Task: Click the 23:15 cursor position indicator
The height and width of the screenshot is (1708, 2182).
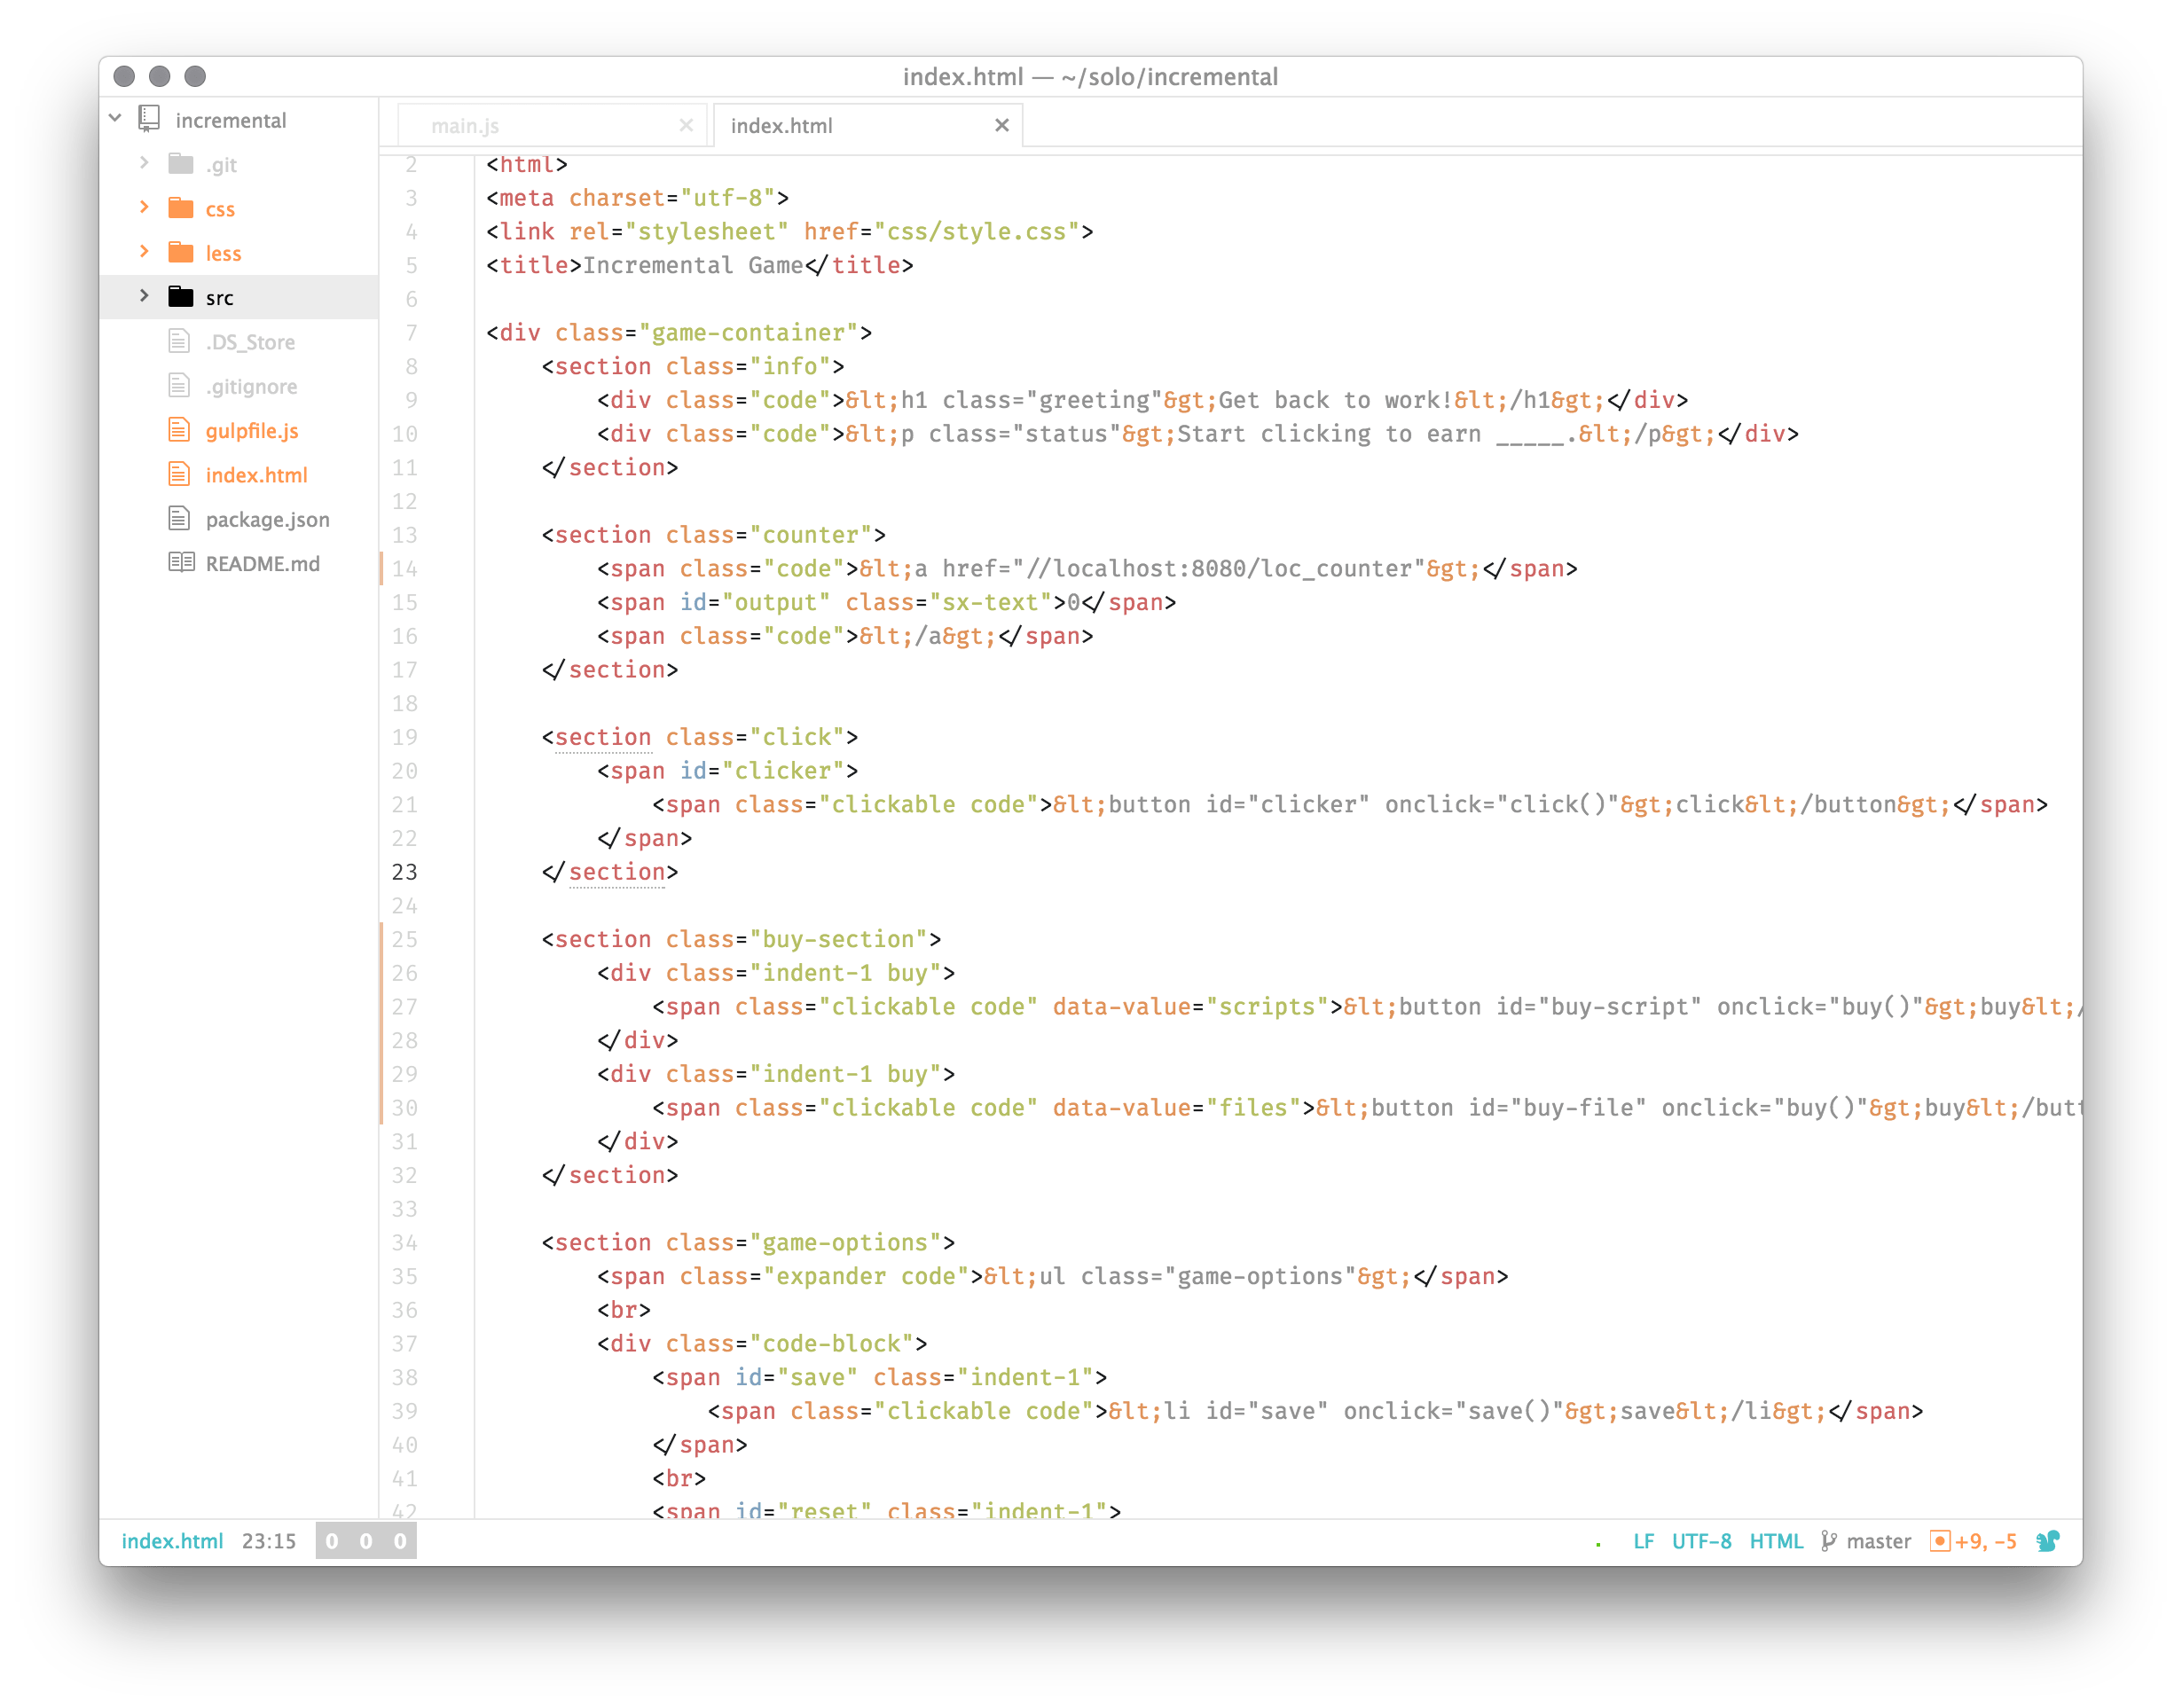Action: [x=269, y=1541]
